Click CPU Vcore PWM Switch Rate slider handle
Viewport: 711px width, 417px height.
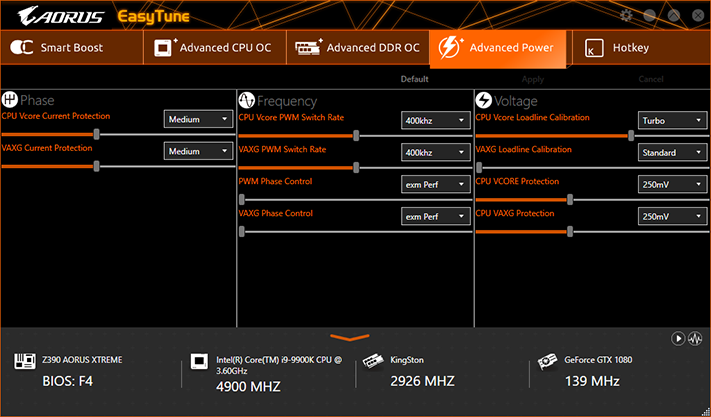click(x=356, y=136)
